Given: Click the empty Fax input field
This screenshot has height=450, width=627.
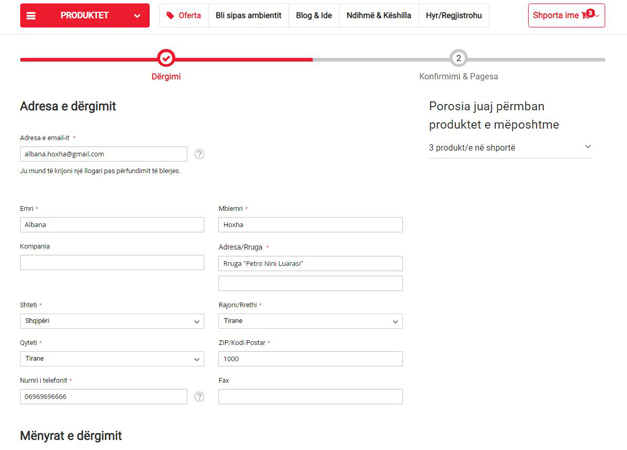Looking at the screenshot, I should pyautogui.click(x=310, y=397).
